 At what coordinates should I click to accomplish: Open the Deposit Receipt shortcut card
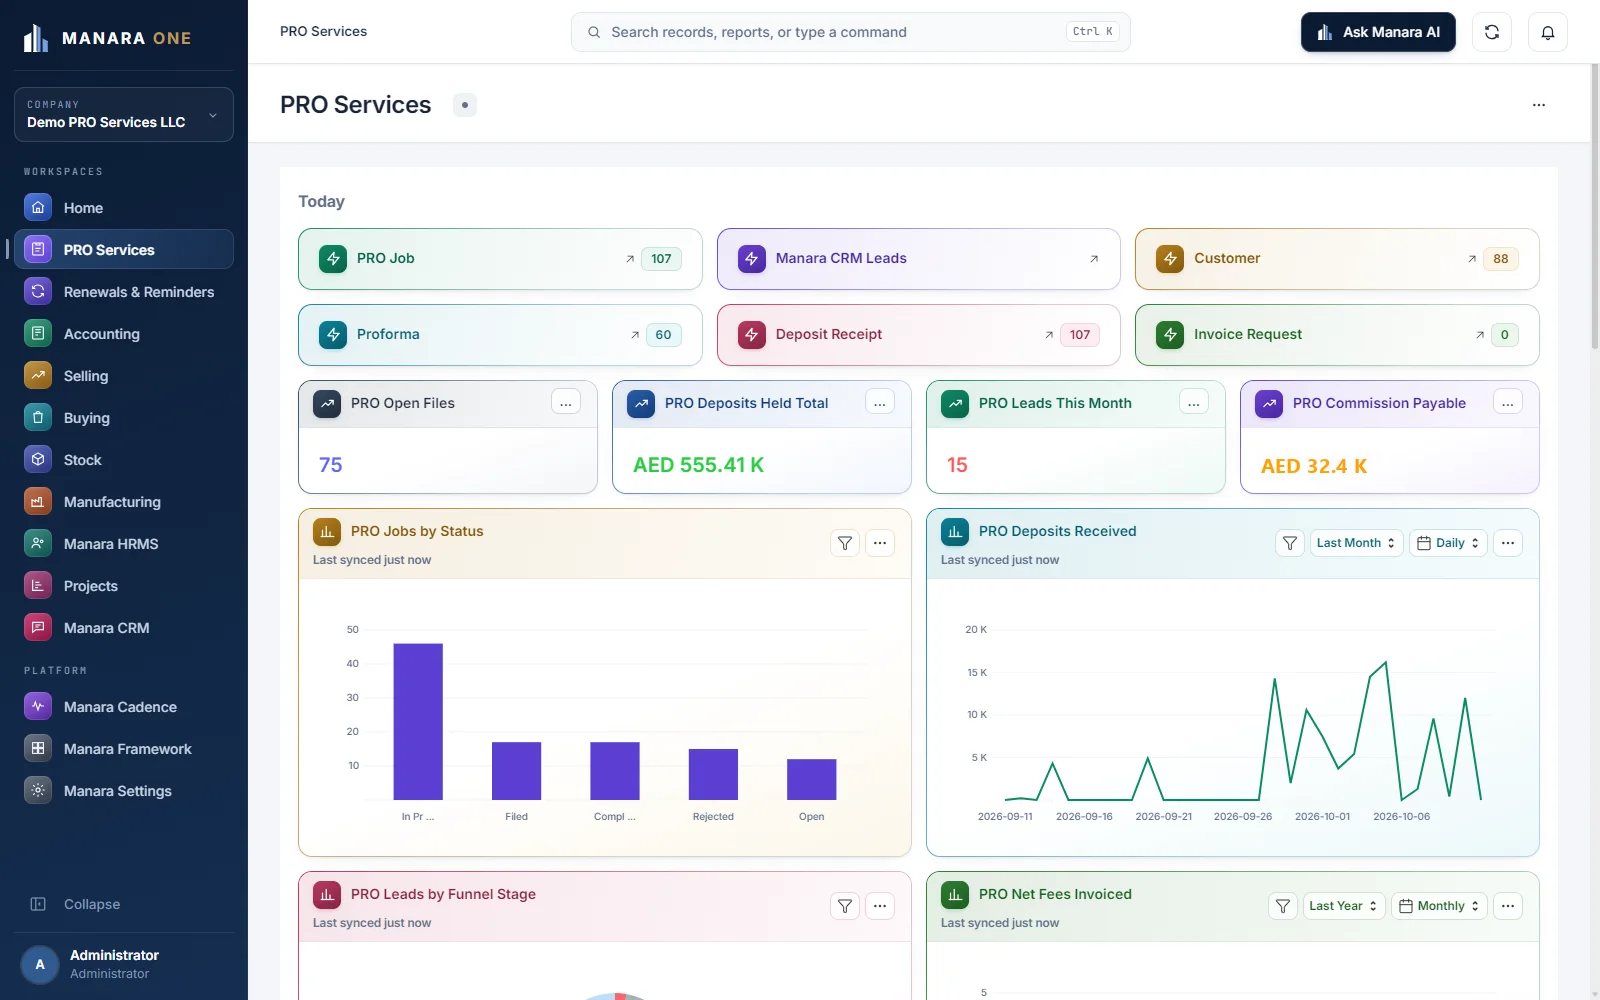918,335
